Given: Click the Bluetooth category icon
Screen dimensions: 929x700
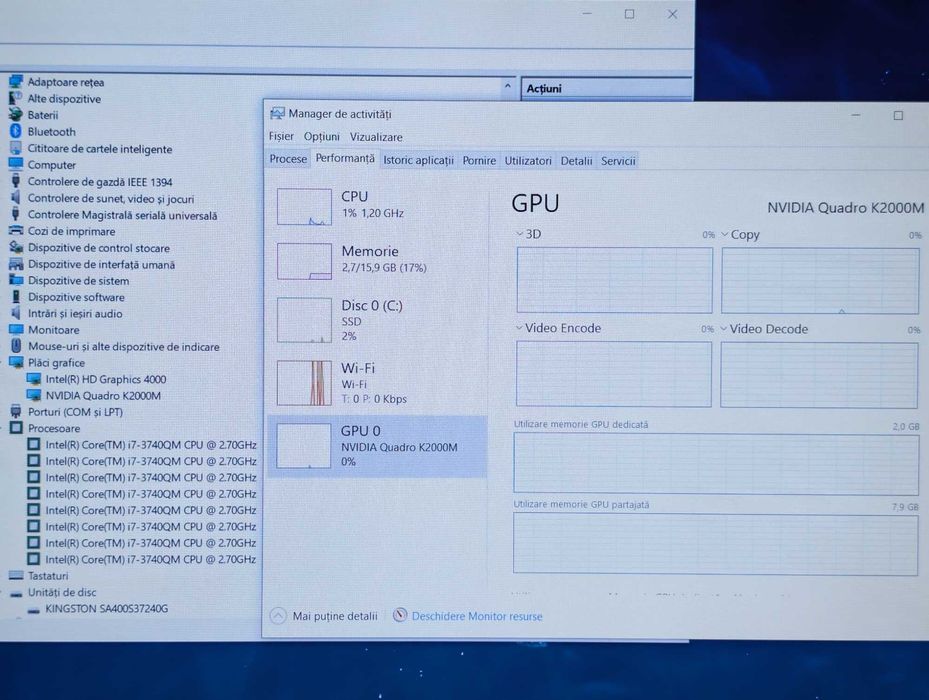Looking at the screenshot, I should (x=16, y=131).
